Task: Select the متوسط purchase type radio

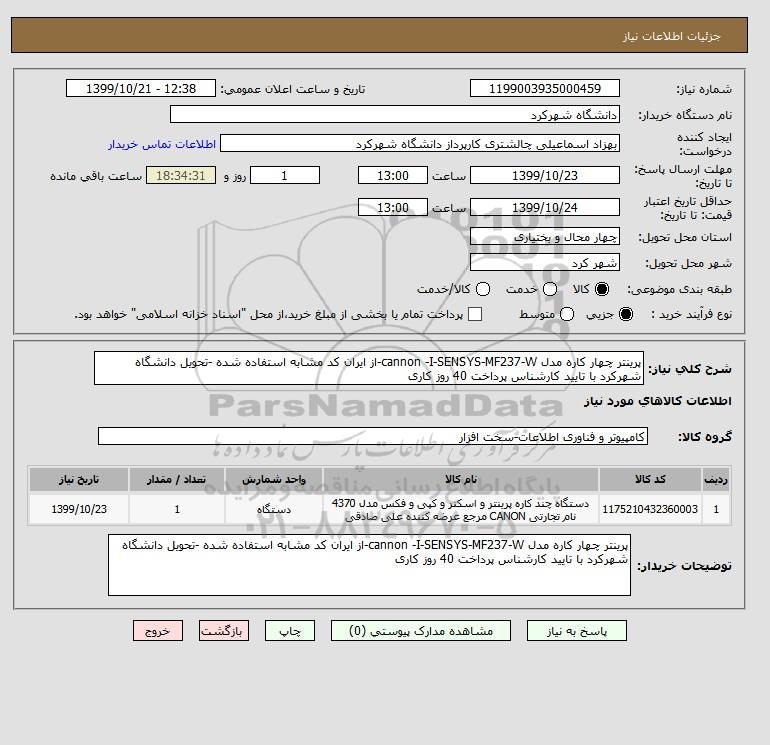Action: point(567,314)
